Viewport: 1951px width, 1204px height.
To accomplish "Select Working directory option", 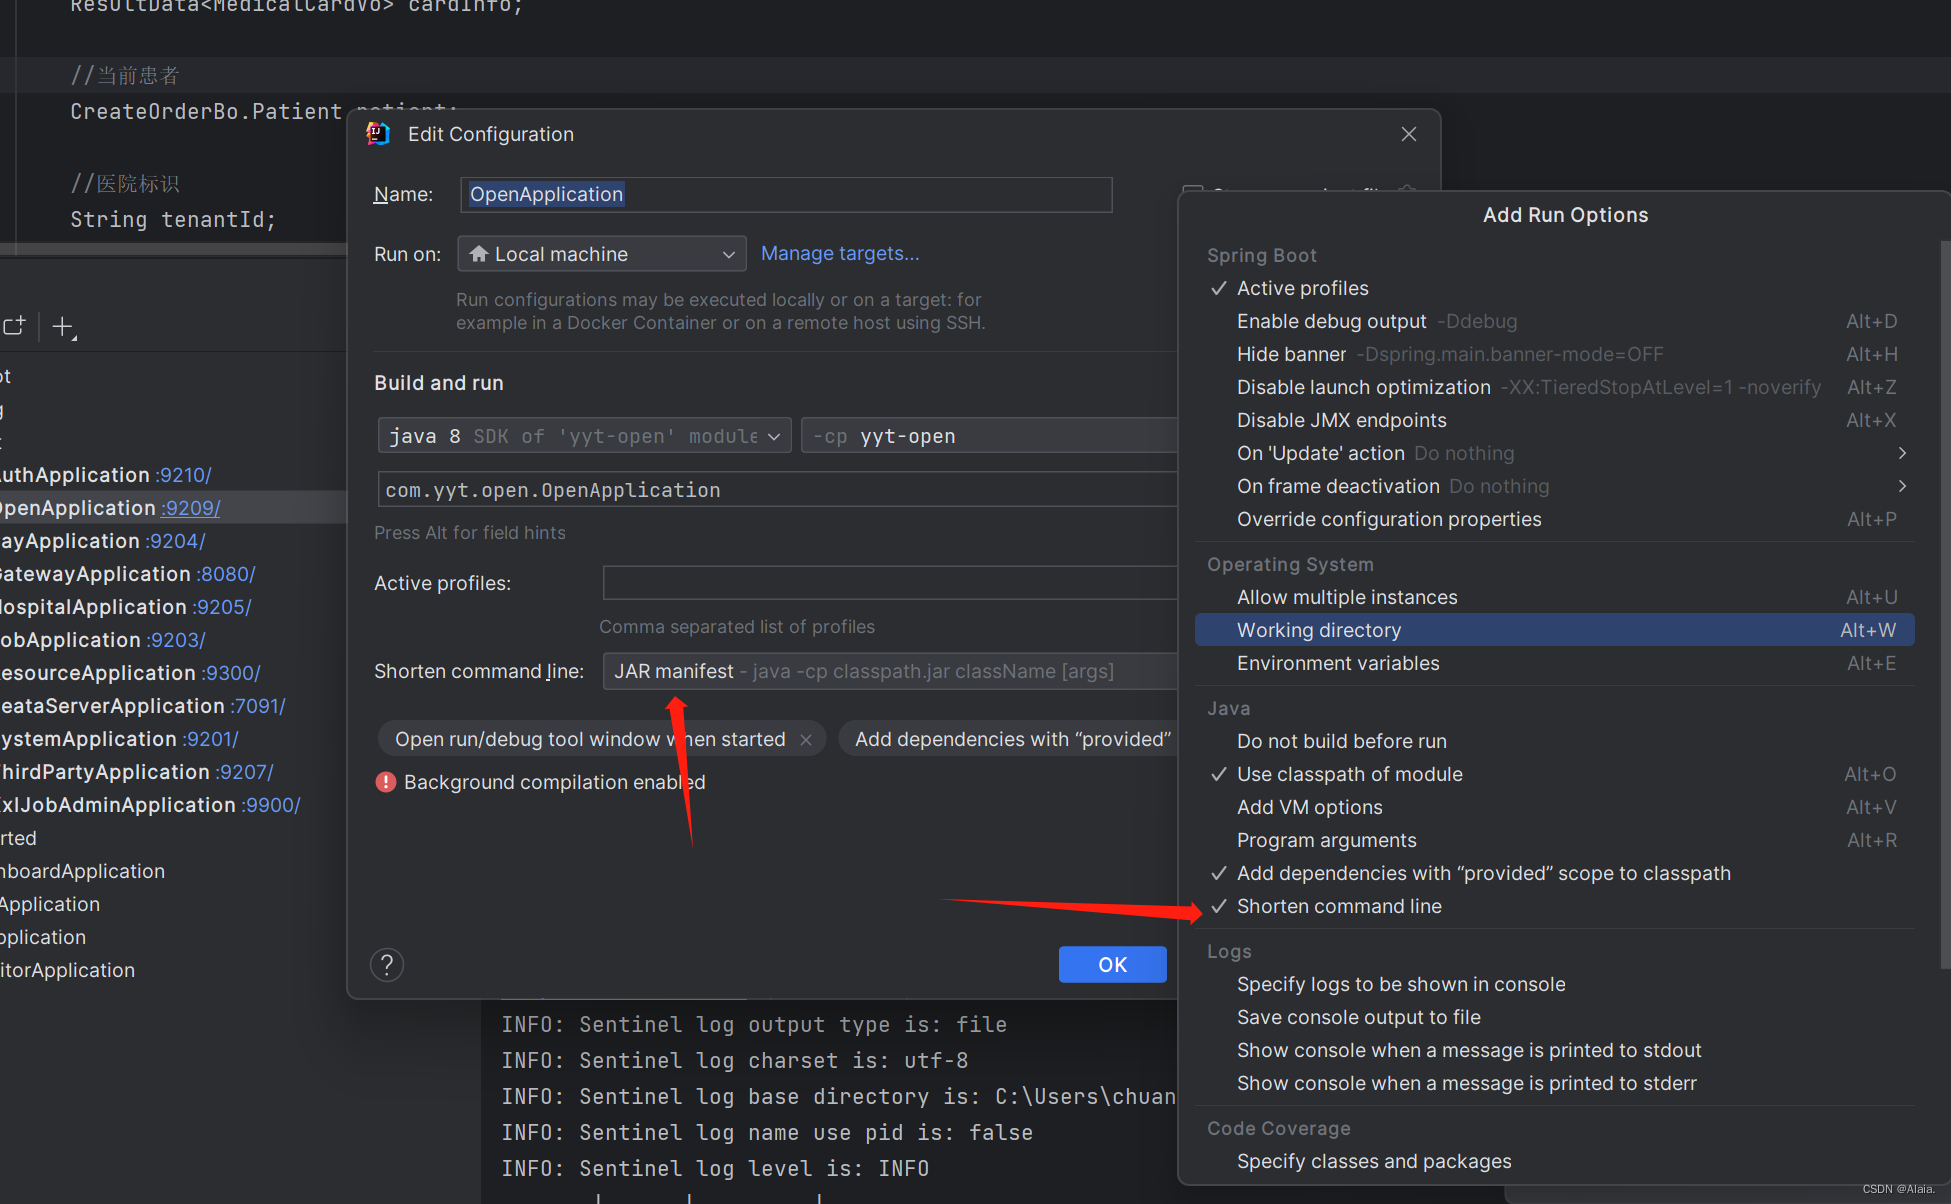I will point(1554,630).
